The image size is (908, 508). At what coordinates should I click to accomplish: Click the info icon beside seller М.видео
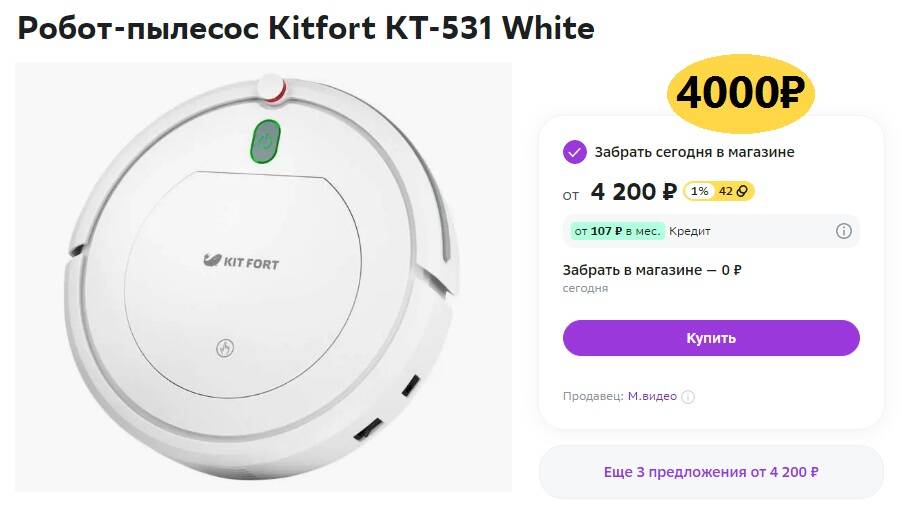coord(688,397)
